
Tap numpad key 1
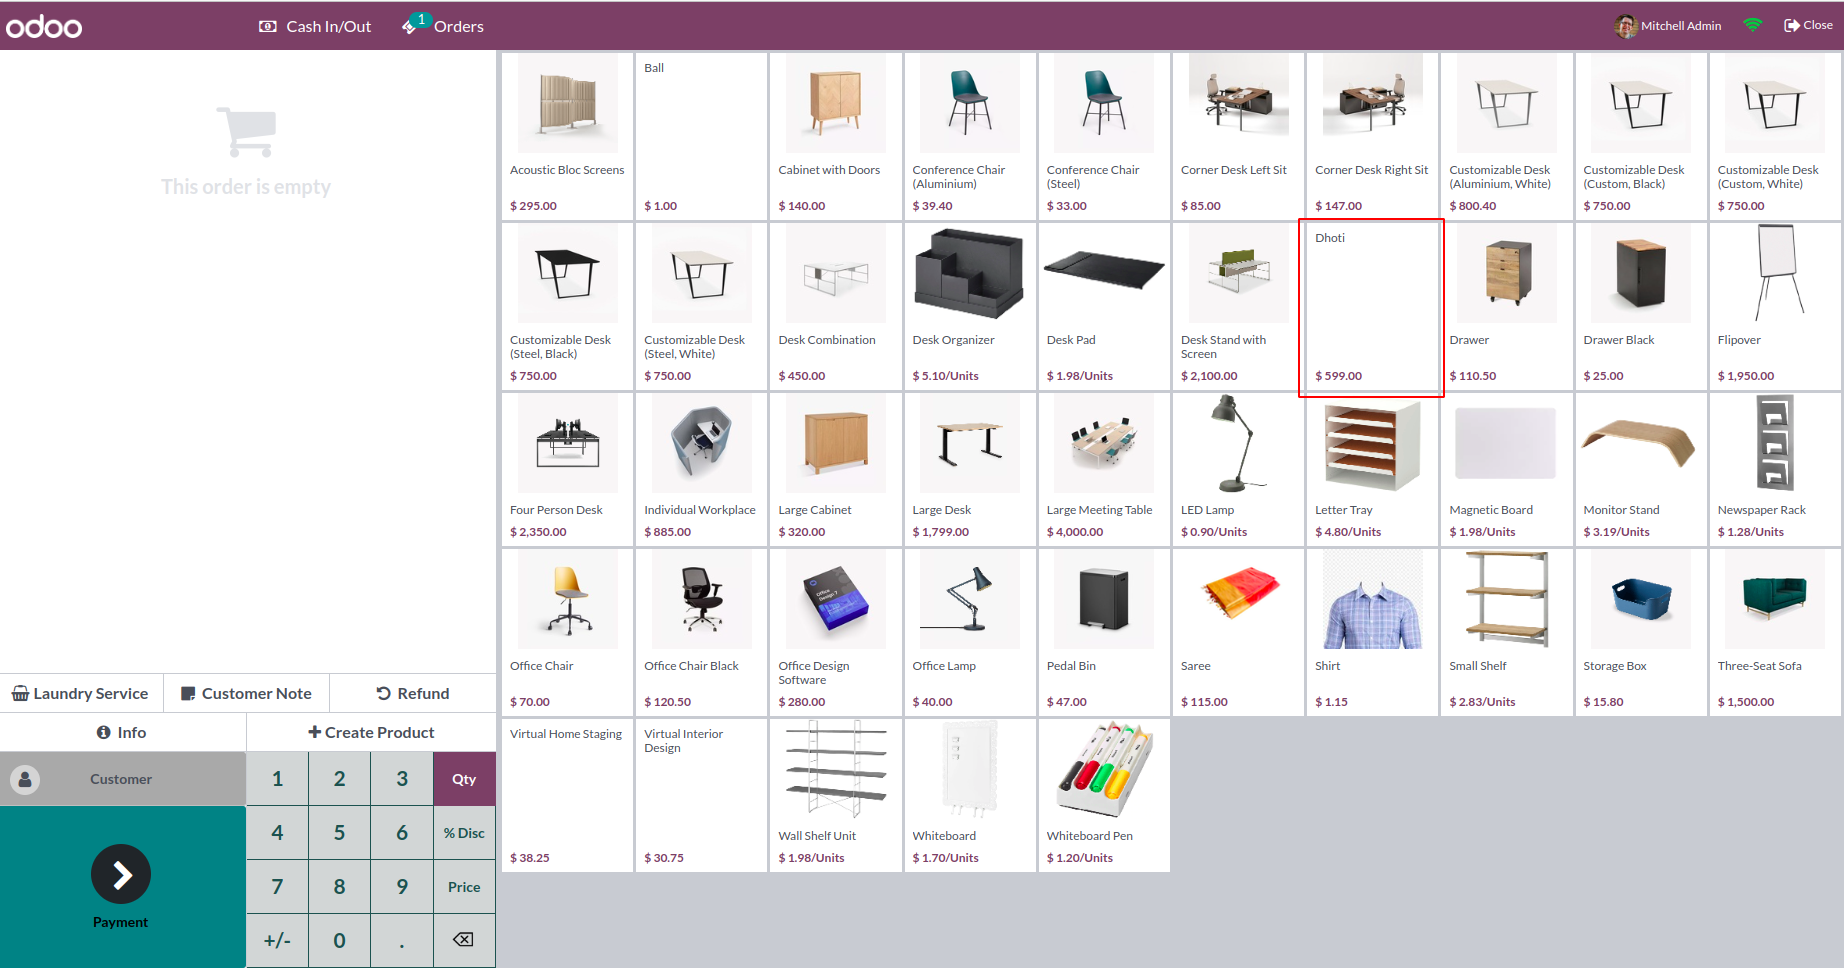pyautogui.click(x=277, y=779)
